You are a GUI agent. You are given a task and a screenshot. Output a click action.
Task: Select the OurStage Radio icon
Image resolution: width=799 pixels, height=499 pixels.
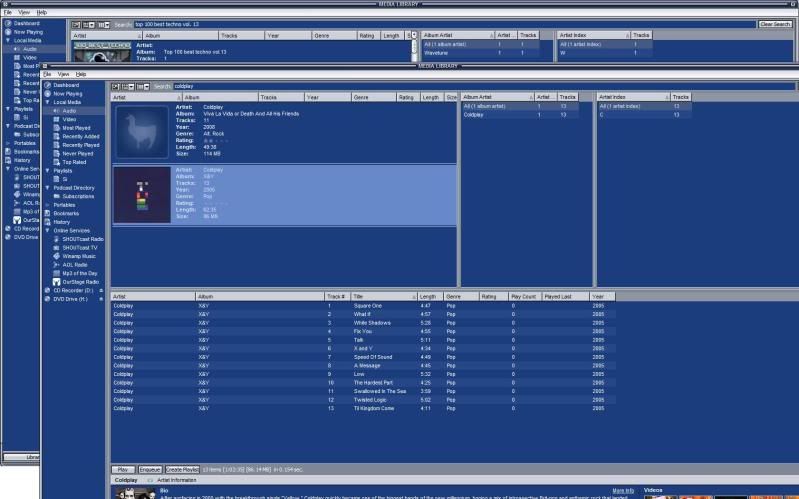[x=57, y=281]
